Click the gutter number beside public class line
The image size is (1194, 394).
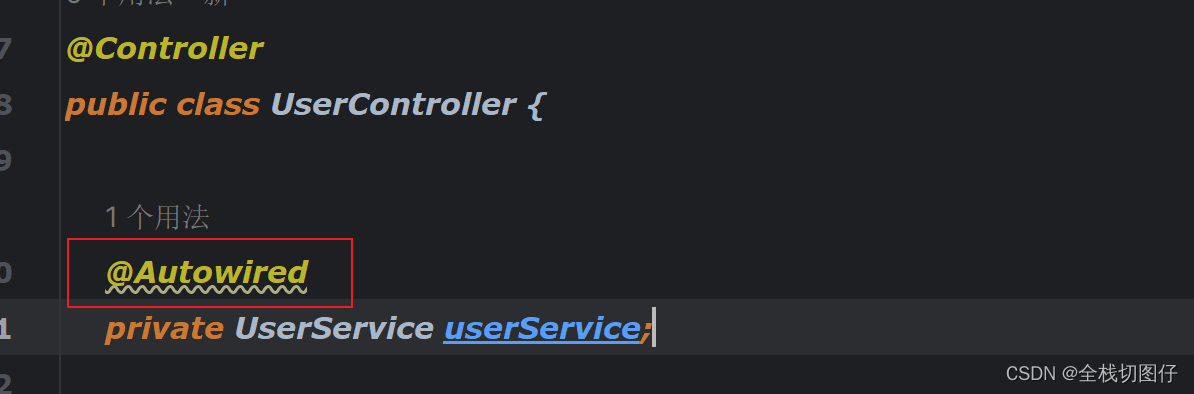coord(5,104)
